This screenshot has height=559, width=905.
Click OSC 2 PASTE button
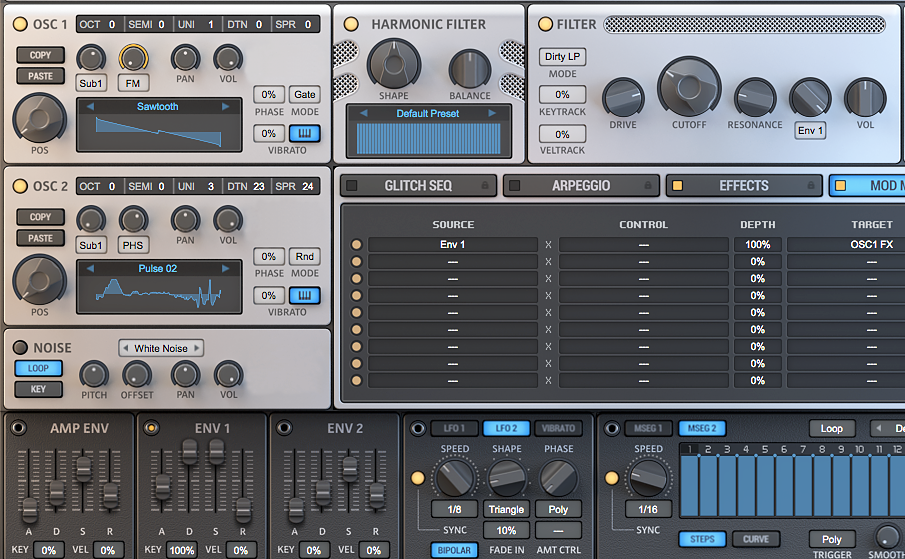(40, 238)
